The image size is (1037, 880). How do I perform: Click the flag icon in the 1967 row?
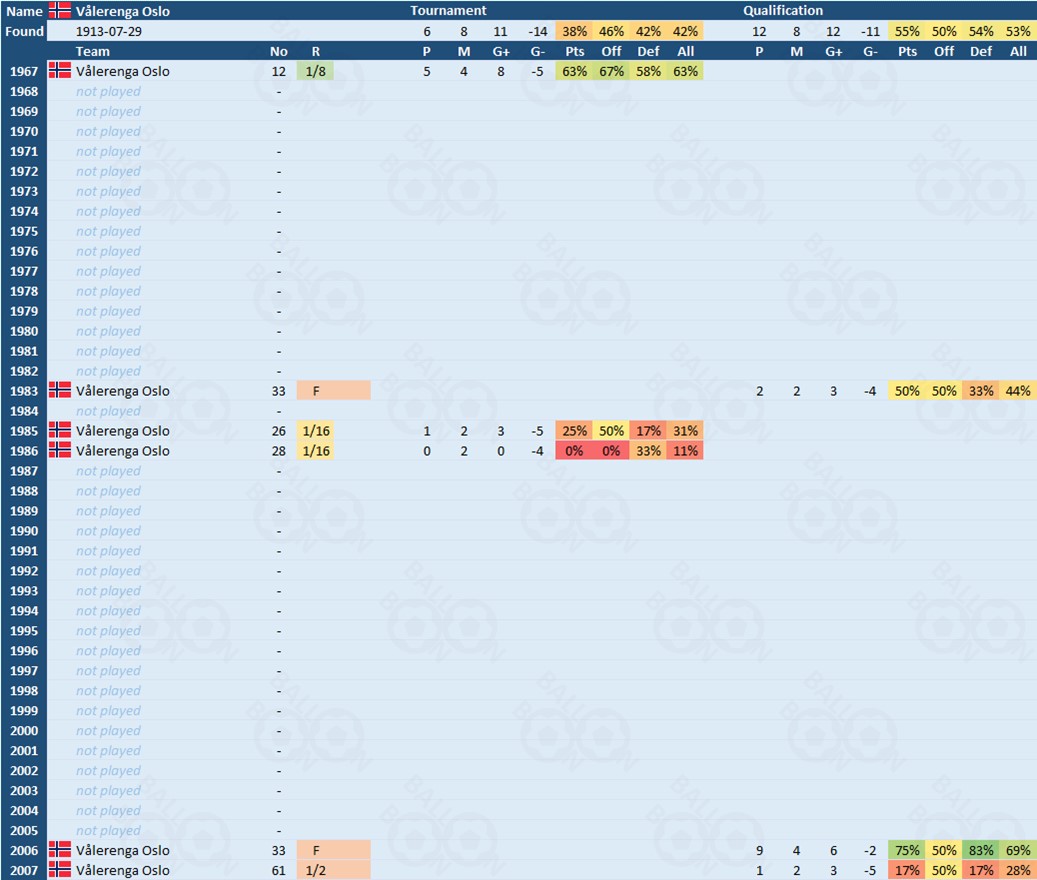pyautogui.click(x=60, y=71)
